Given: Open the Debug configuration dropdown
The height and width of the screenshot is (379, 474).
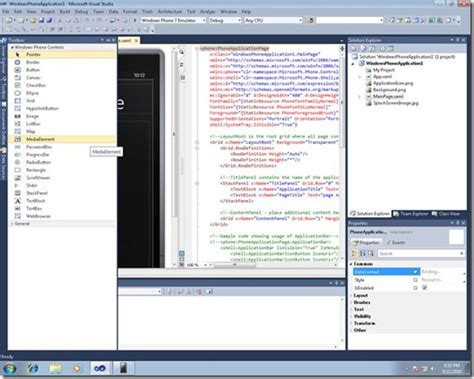Looking at the screenshot, I should tap(239, 20).
